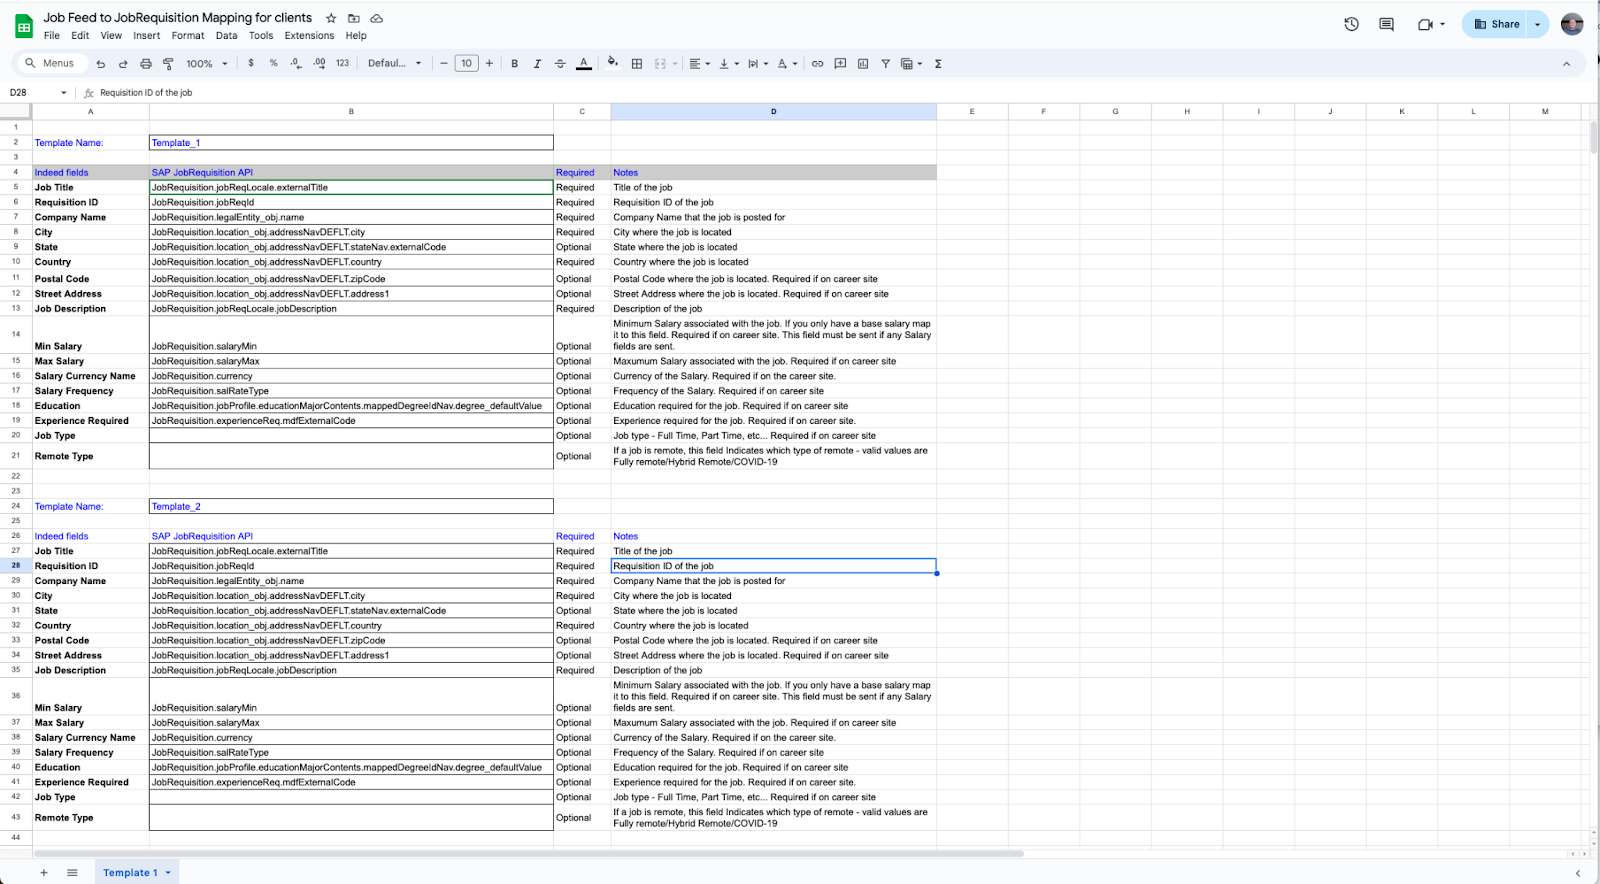This screenshot has width=1600, height=884.
Task: Open Template 1 tab options arrow
Action: pyautogui.click(x=168, y=873)
